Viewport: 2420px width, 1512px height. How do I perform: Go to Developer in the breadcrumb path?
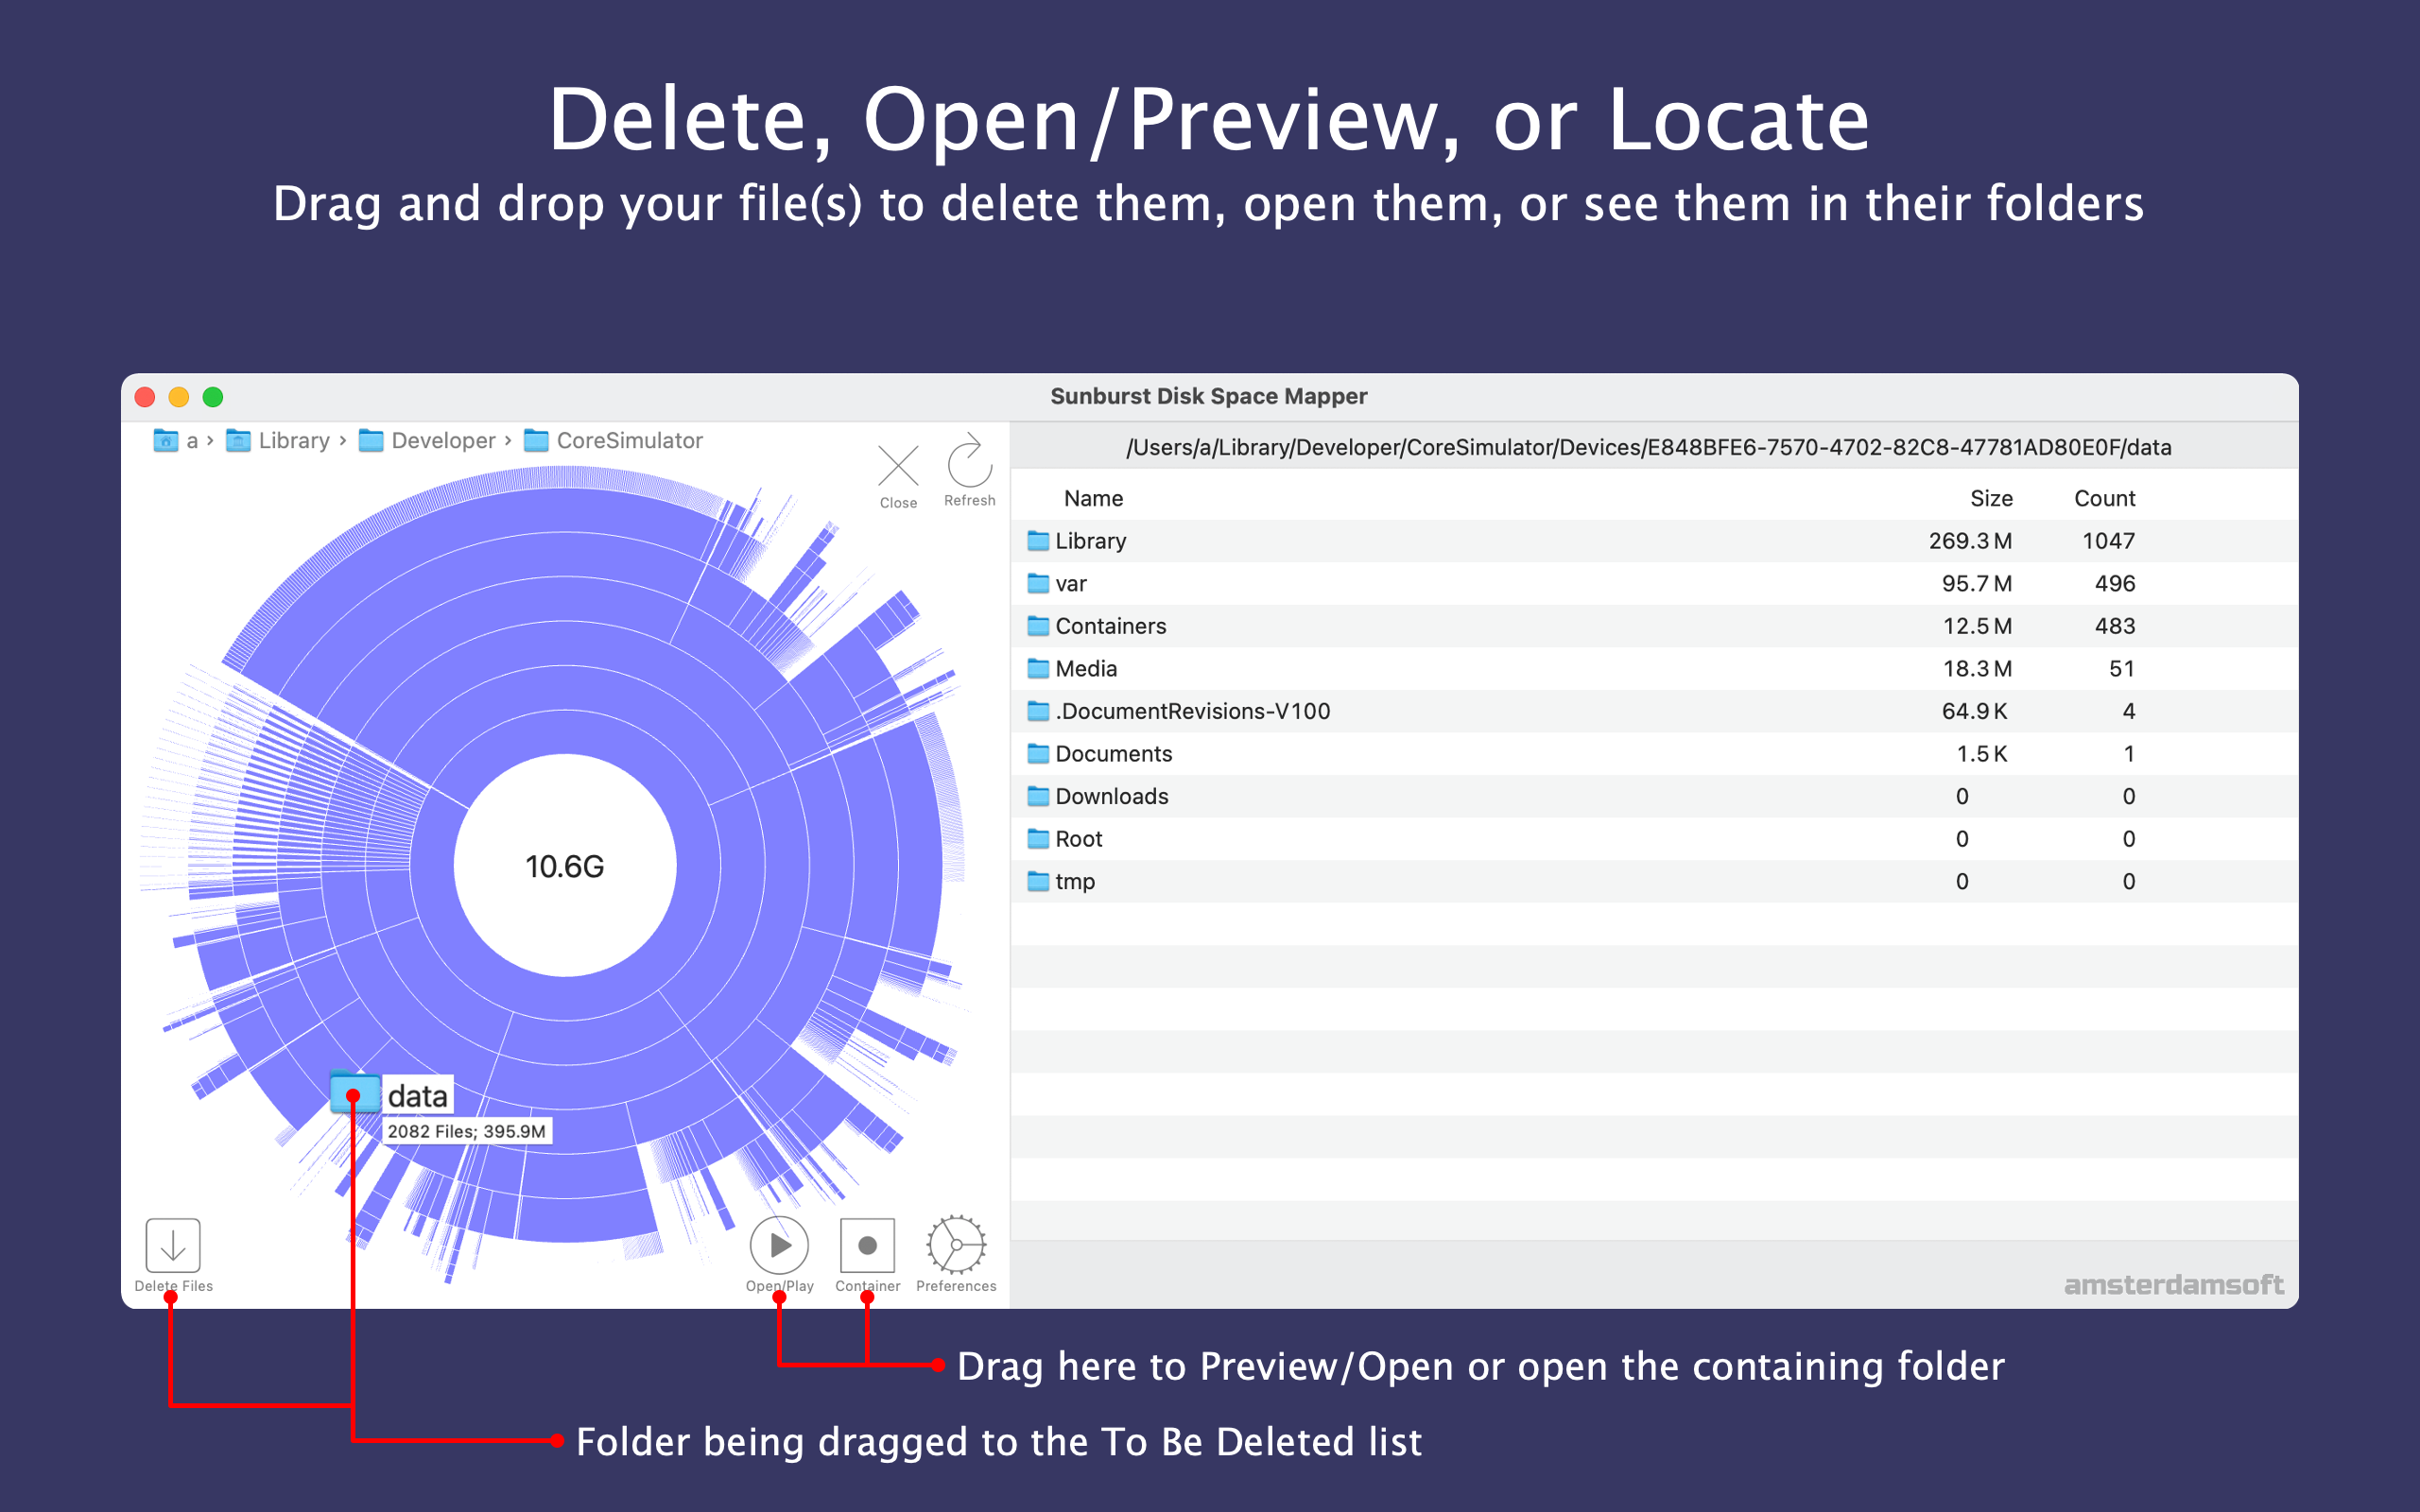[x=427, y=441]
